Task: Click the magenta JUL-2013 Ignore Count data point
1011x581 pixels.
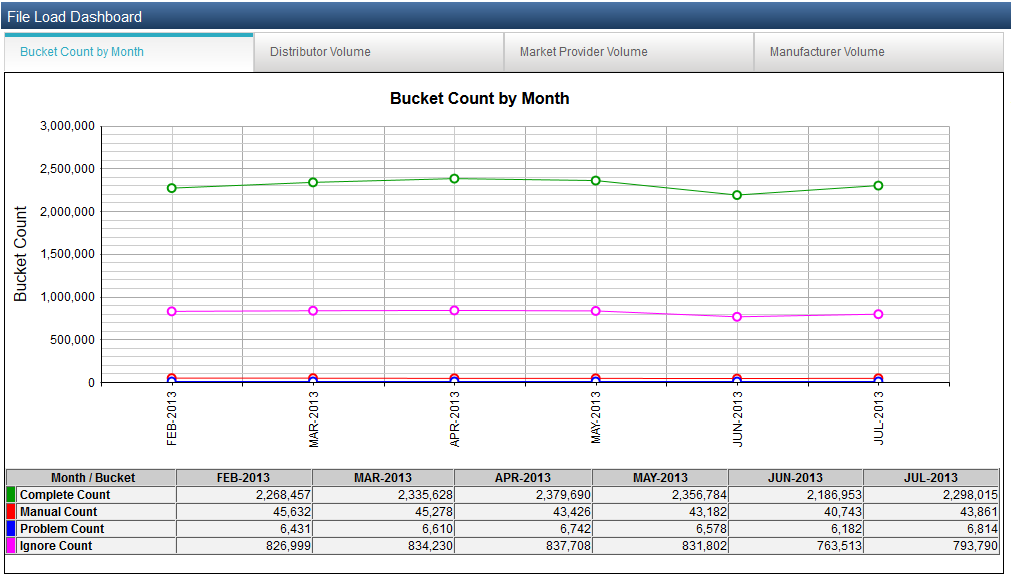Action: coord(878,314)
